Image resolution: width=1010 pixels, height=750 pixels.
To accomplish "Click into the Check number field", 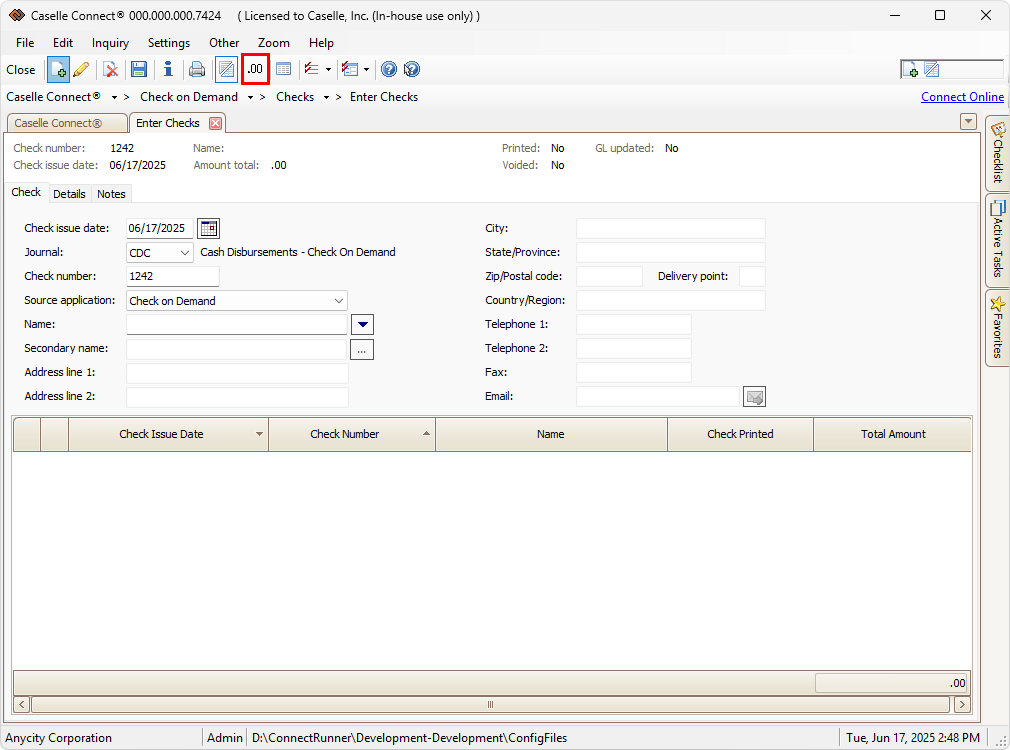I will 172,277.
